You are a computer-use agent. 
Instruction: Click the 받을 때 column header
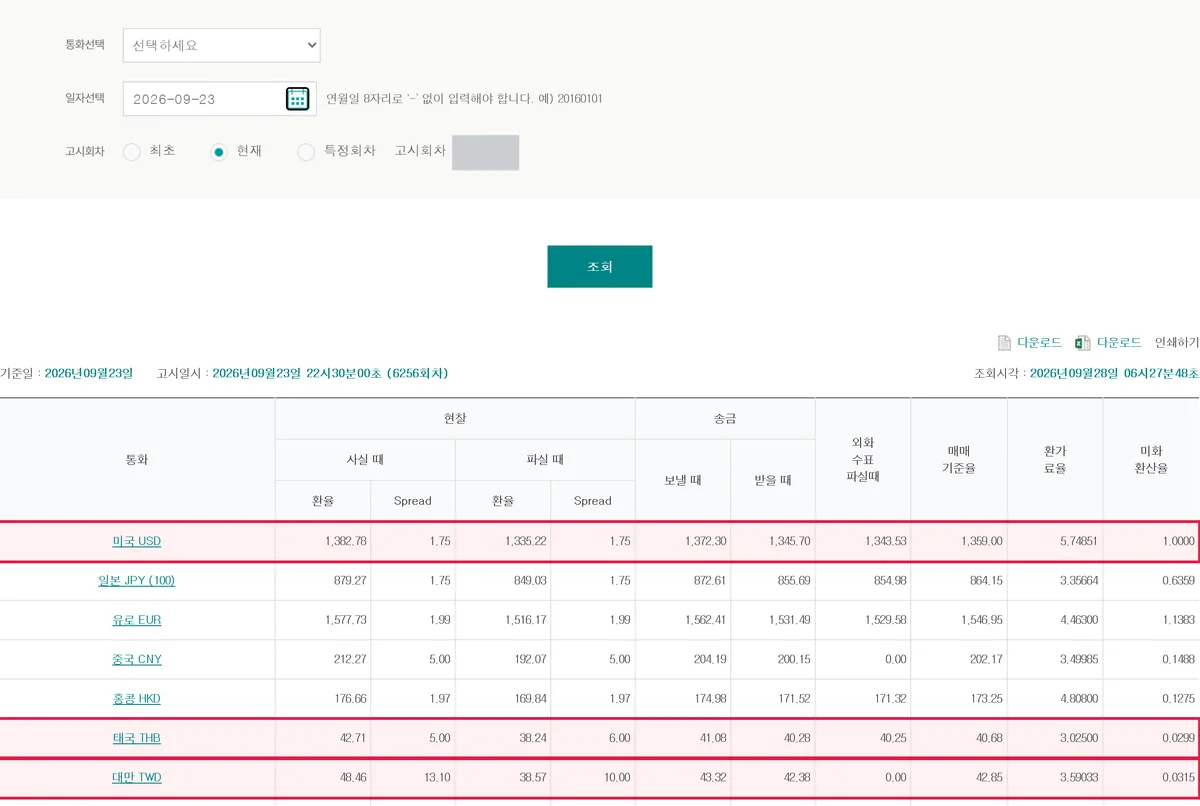coord(773,480)
